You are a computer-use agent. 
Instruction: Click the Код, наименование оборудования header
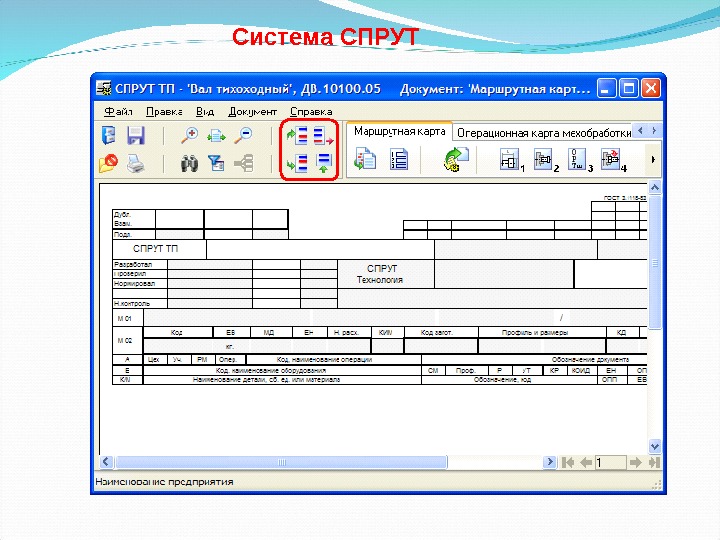click(x=282, y=370)
